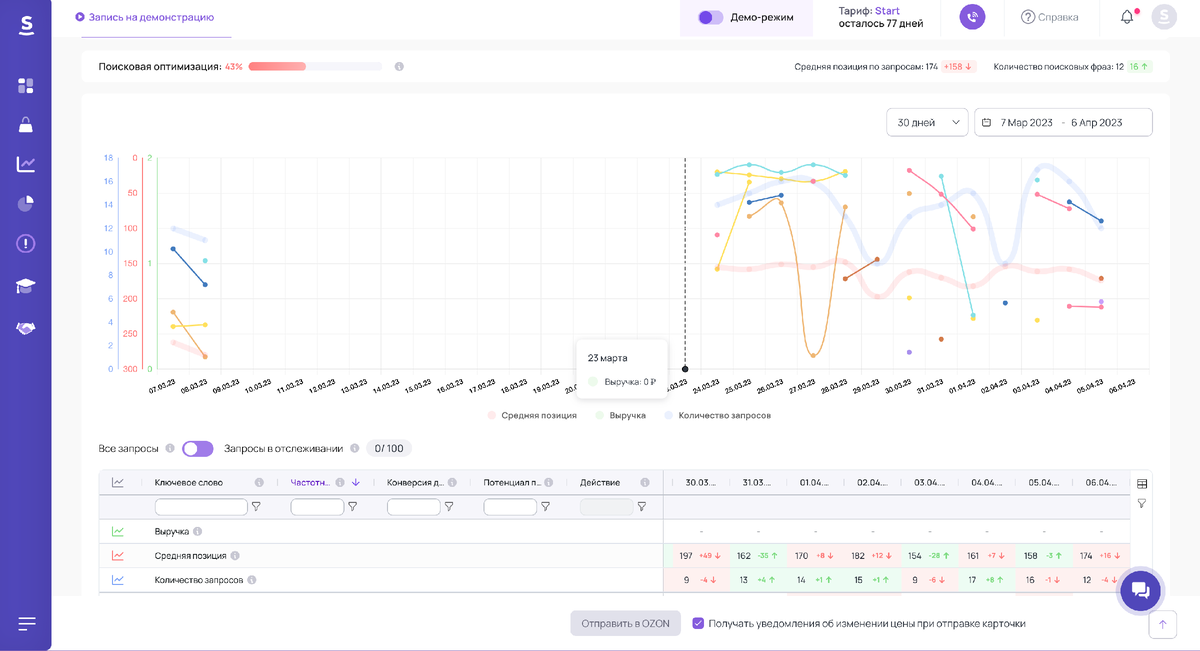This screenshot has width=1200, height=651.
Task: Click the 30.03 date column header
Action: click(x=700, y=482)
